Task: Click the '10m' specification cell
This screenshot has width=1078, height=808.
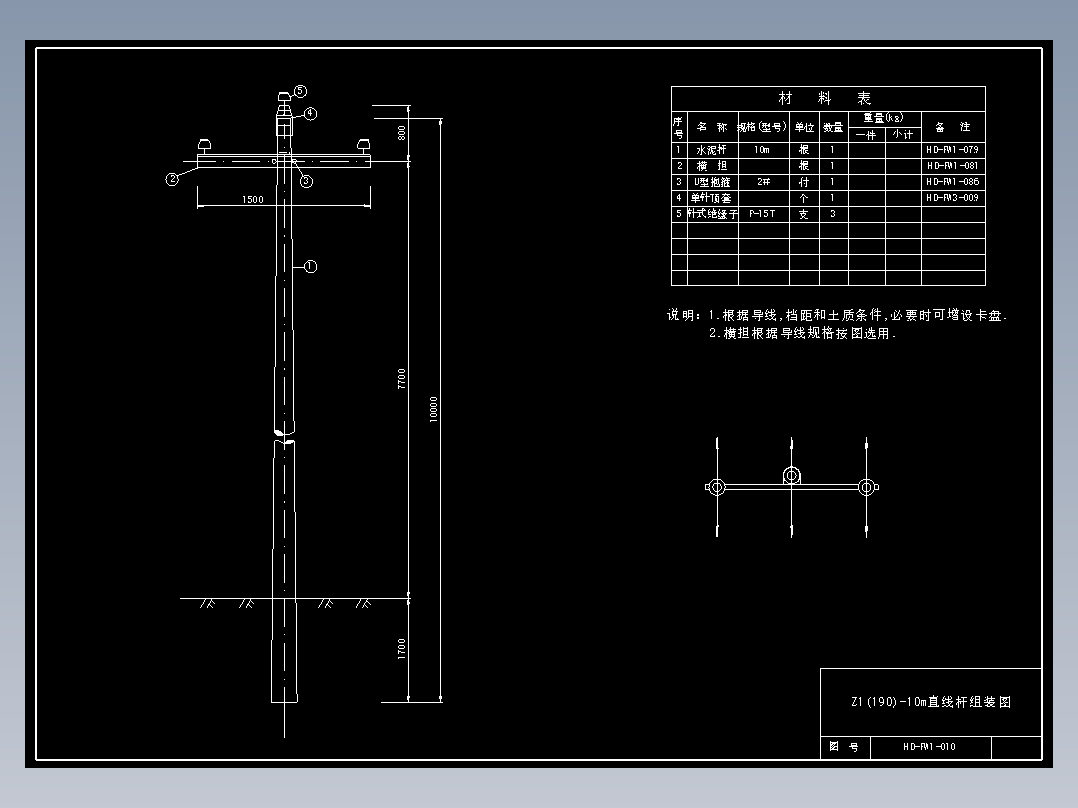Action: pos(763,150)
